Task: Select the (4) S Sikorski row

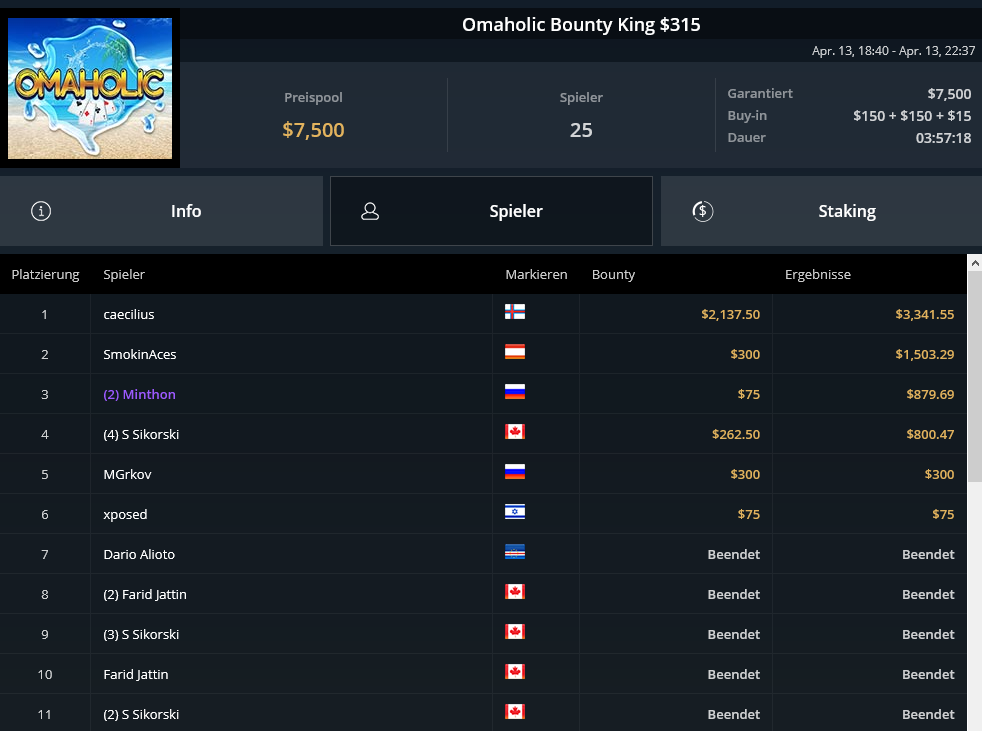Action: click(x=141, y=434)
